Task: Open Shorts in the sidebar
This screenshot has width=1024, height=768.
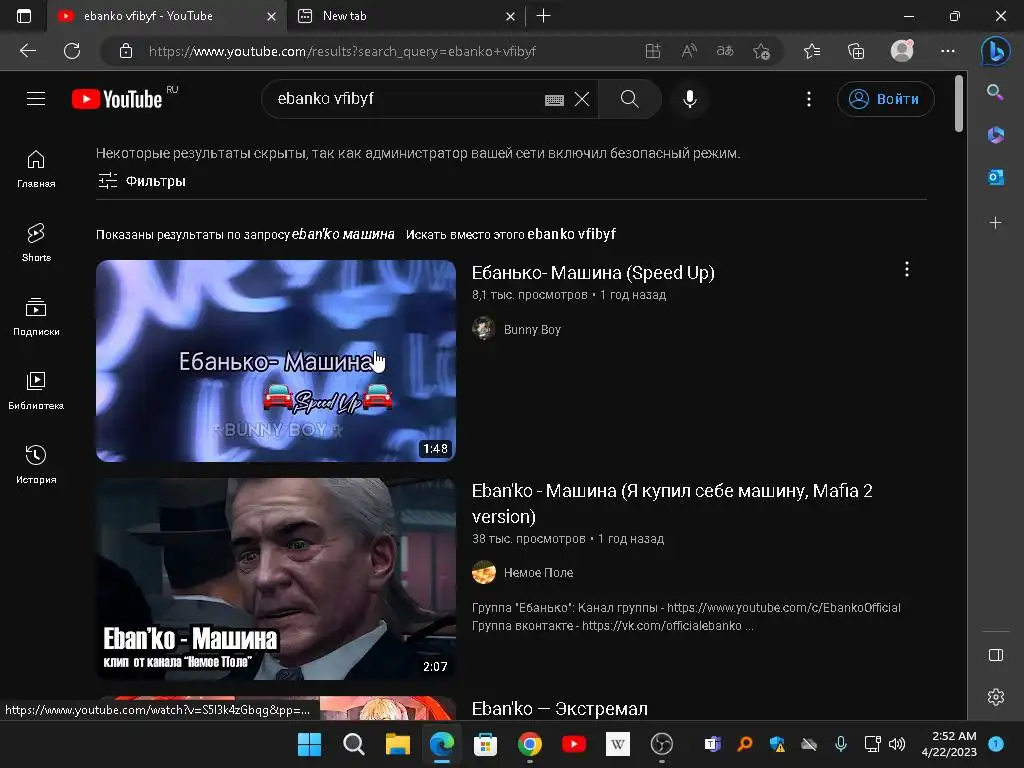Action: click(36, 242)
